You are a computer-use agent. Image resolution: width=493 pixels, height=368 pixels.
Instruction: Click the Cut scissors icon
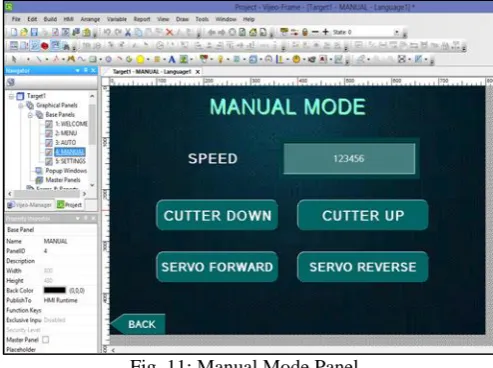pos(128,32)
